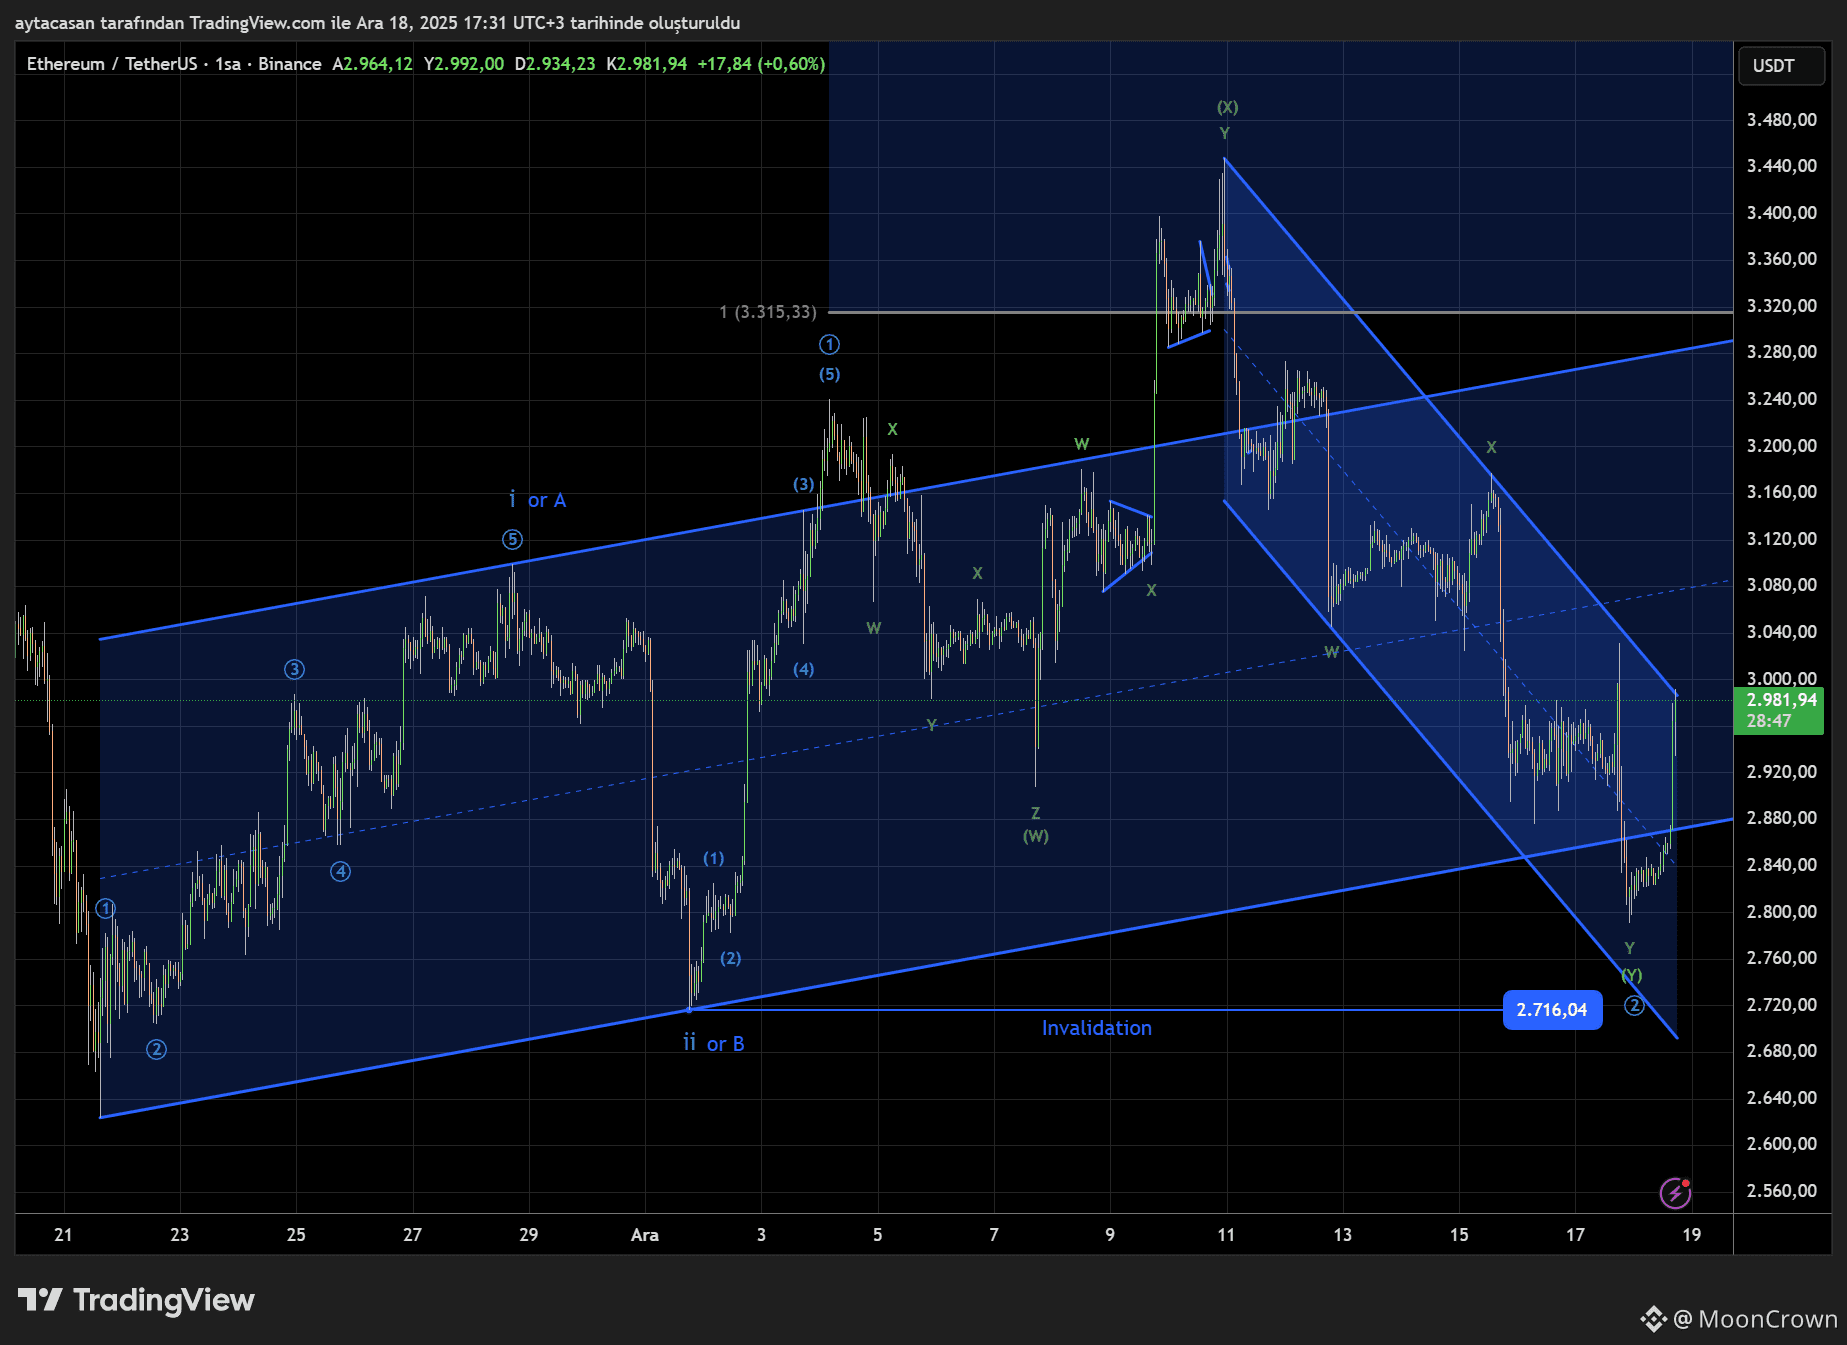Click the 3.480,00 price axis label
The height and width of the screenshot is (1345, 1847).
(x=1782, y=120)
